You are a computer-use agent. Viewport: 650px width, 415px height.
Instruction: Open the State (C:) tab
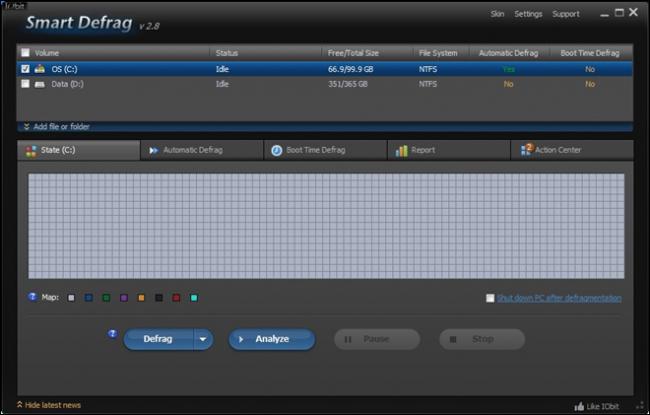point(79,150)
